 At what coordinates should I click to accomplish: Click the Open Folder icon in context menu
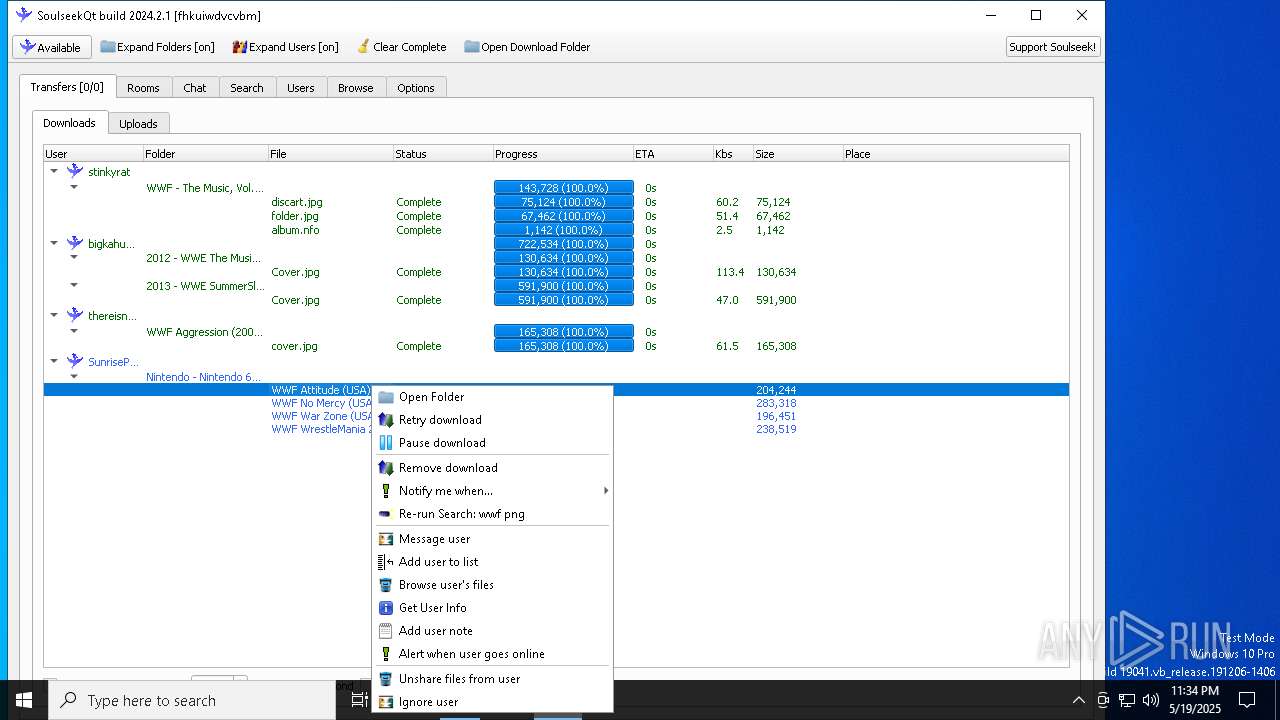click(x=386, y=397)
